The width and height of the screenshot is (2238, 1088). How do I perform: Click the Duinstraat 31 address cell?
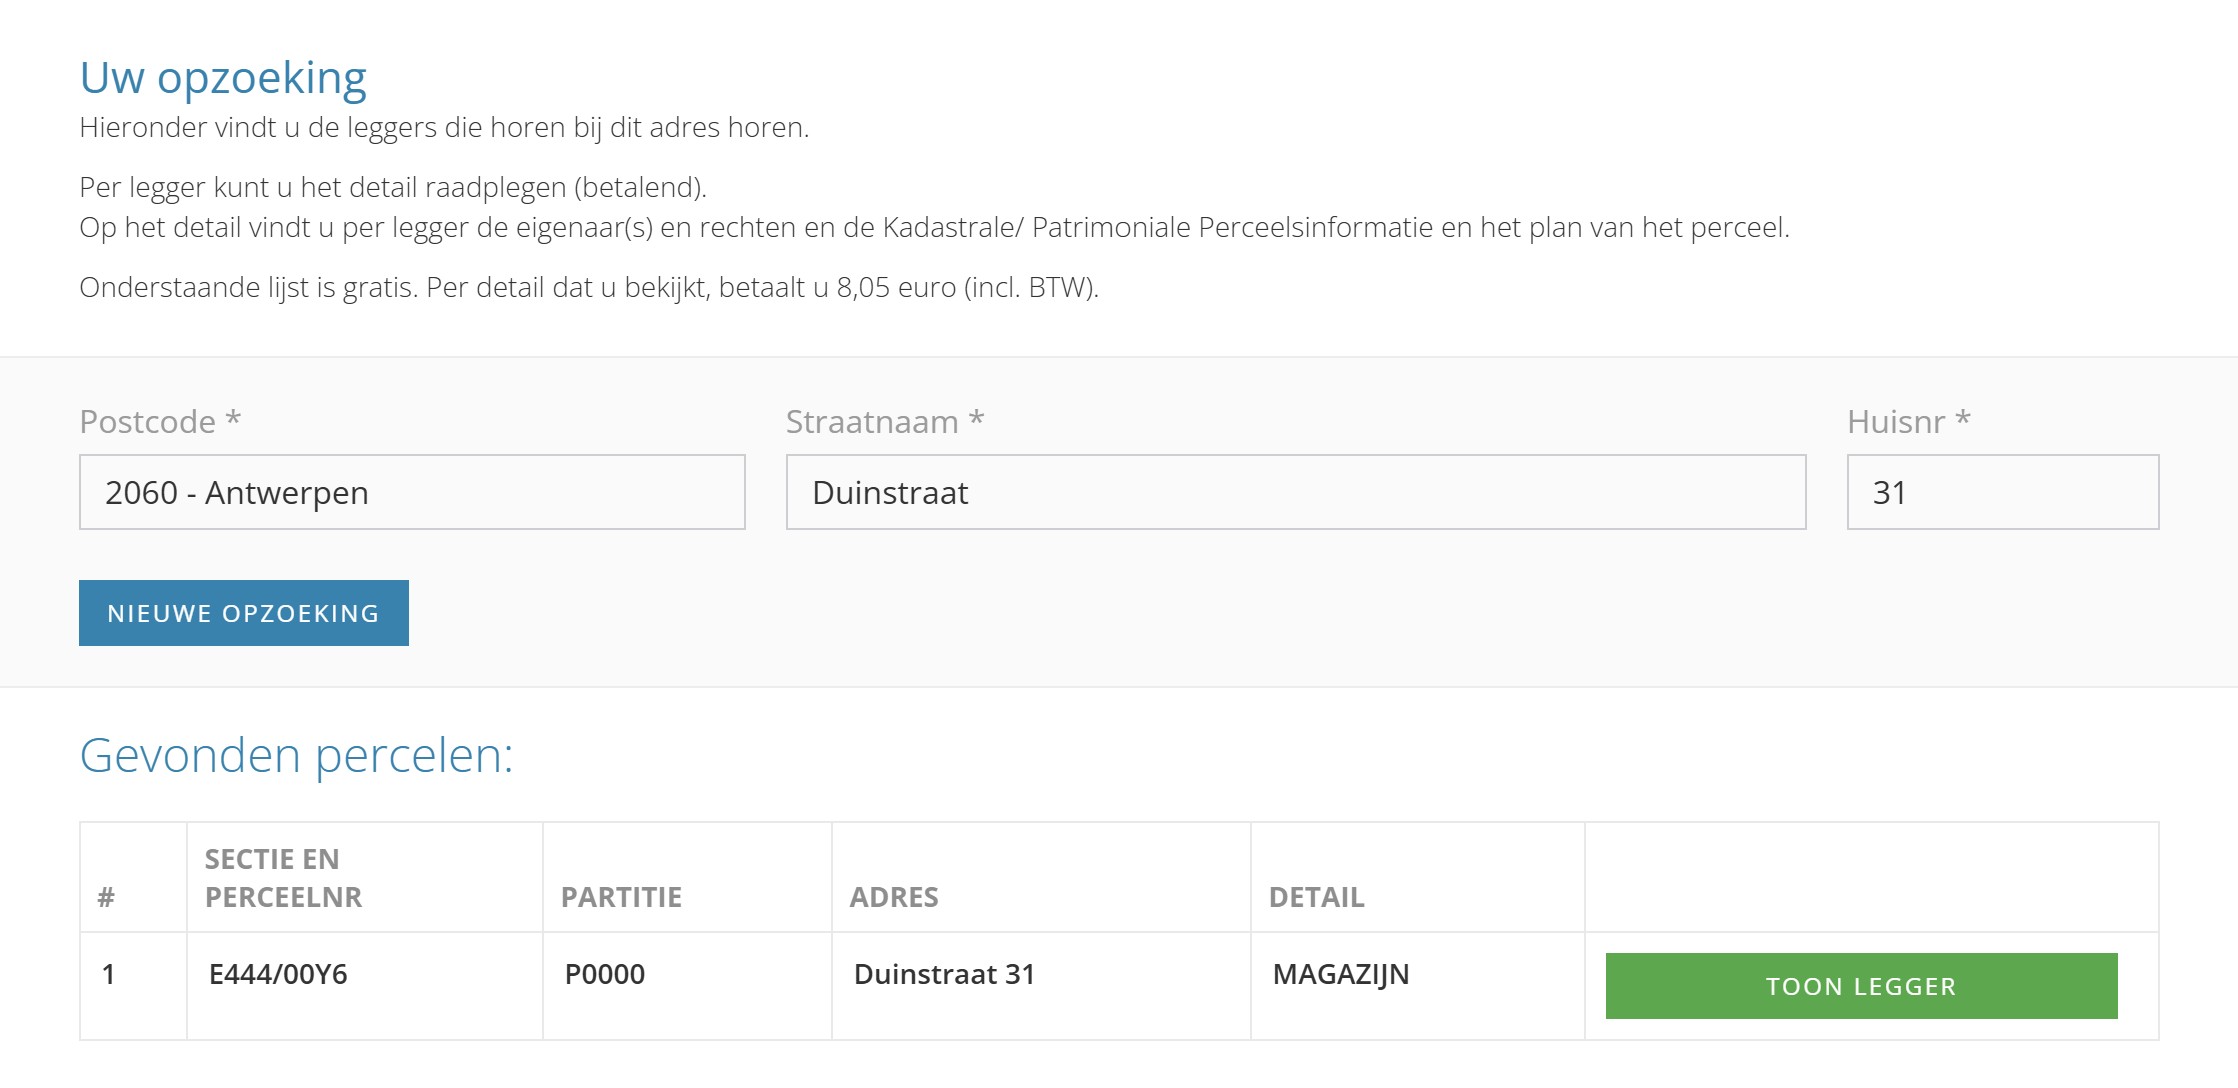point(944,974)
